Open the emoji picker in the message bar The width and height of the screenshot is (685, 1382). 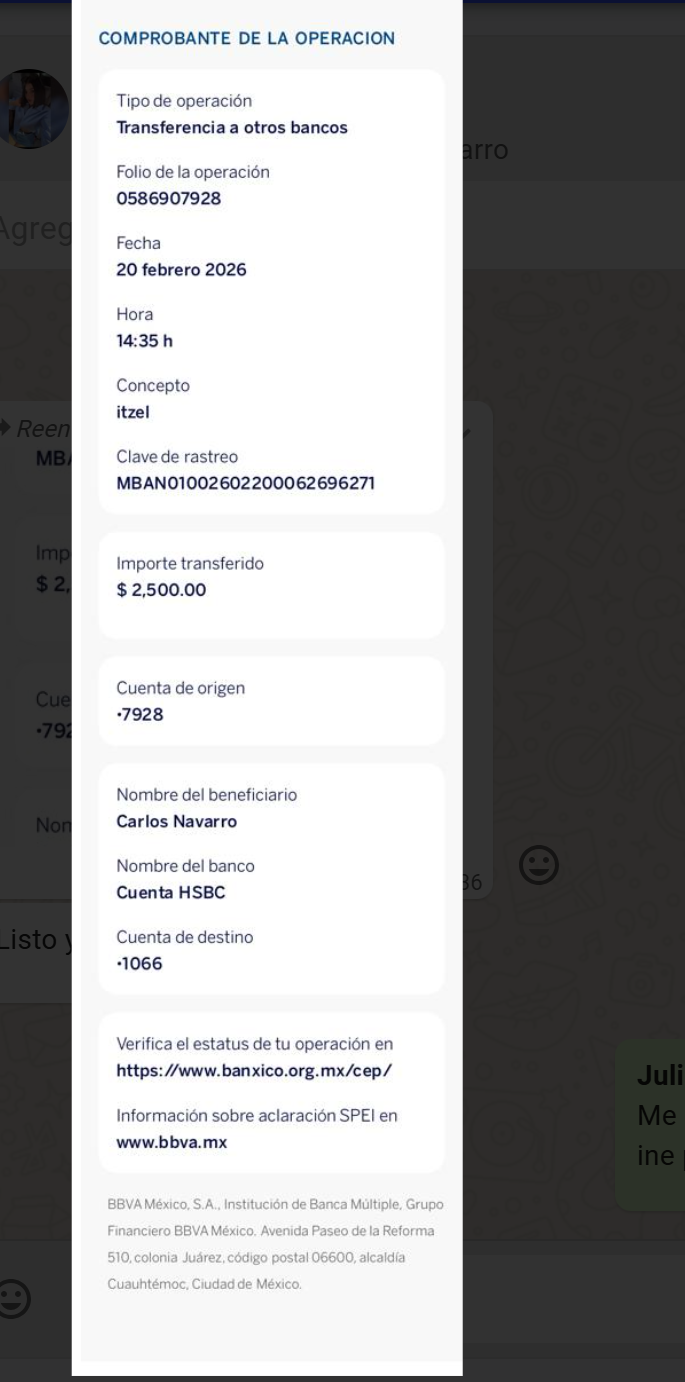pyautogui.click(x=17, y=1298)
